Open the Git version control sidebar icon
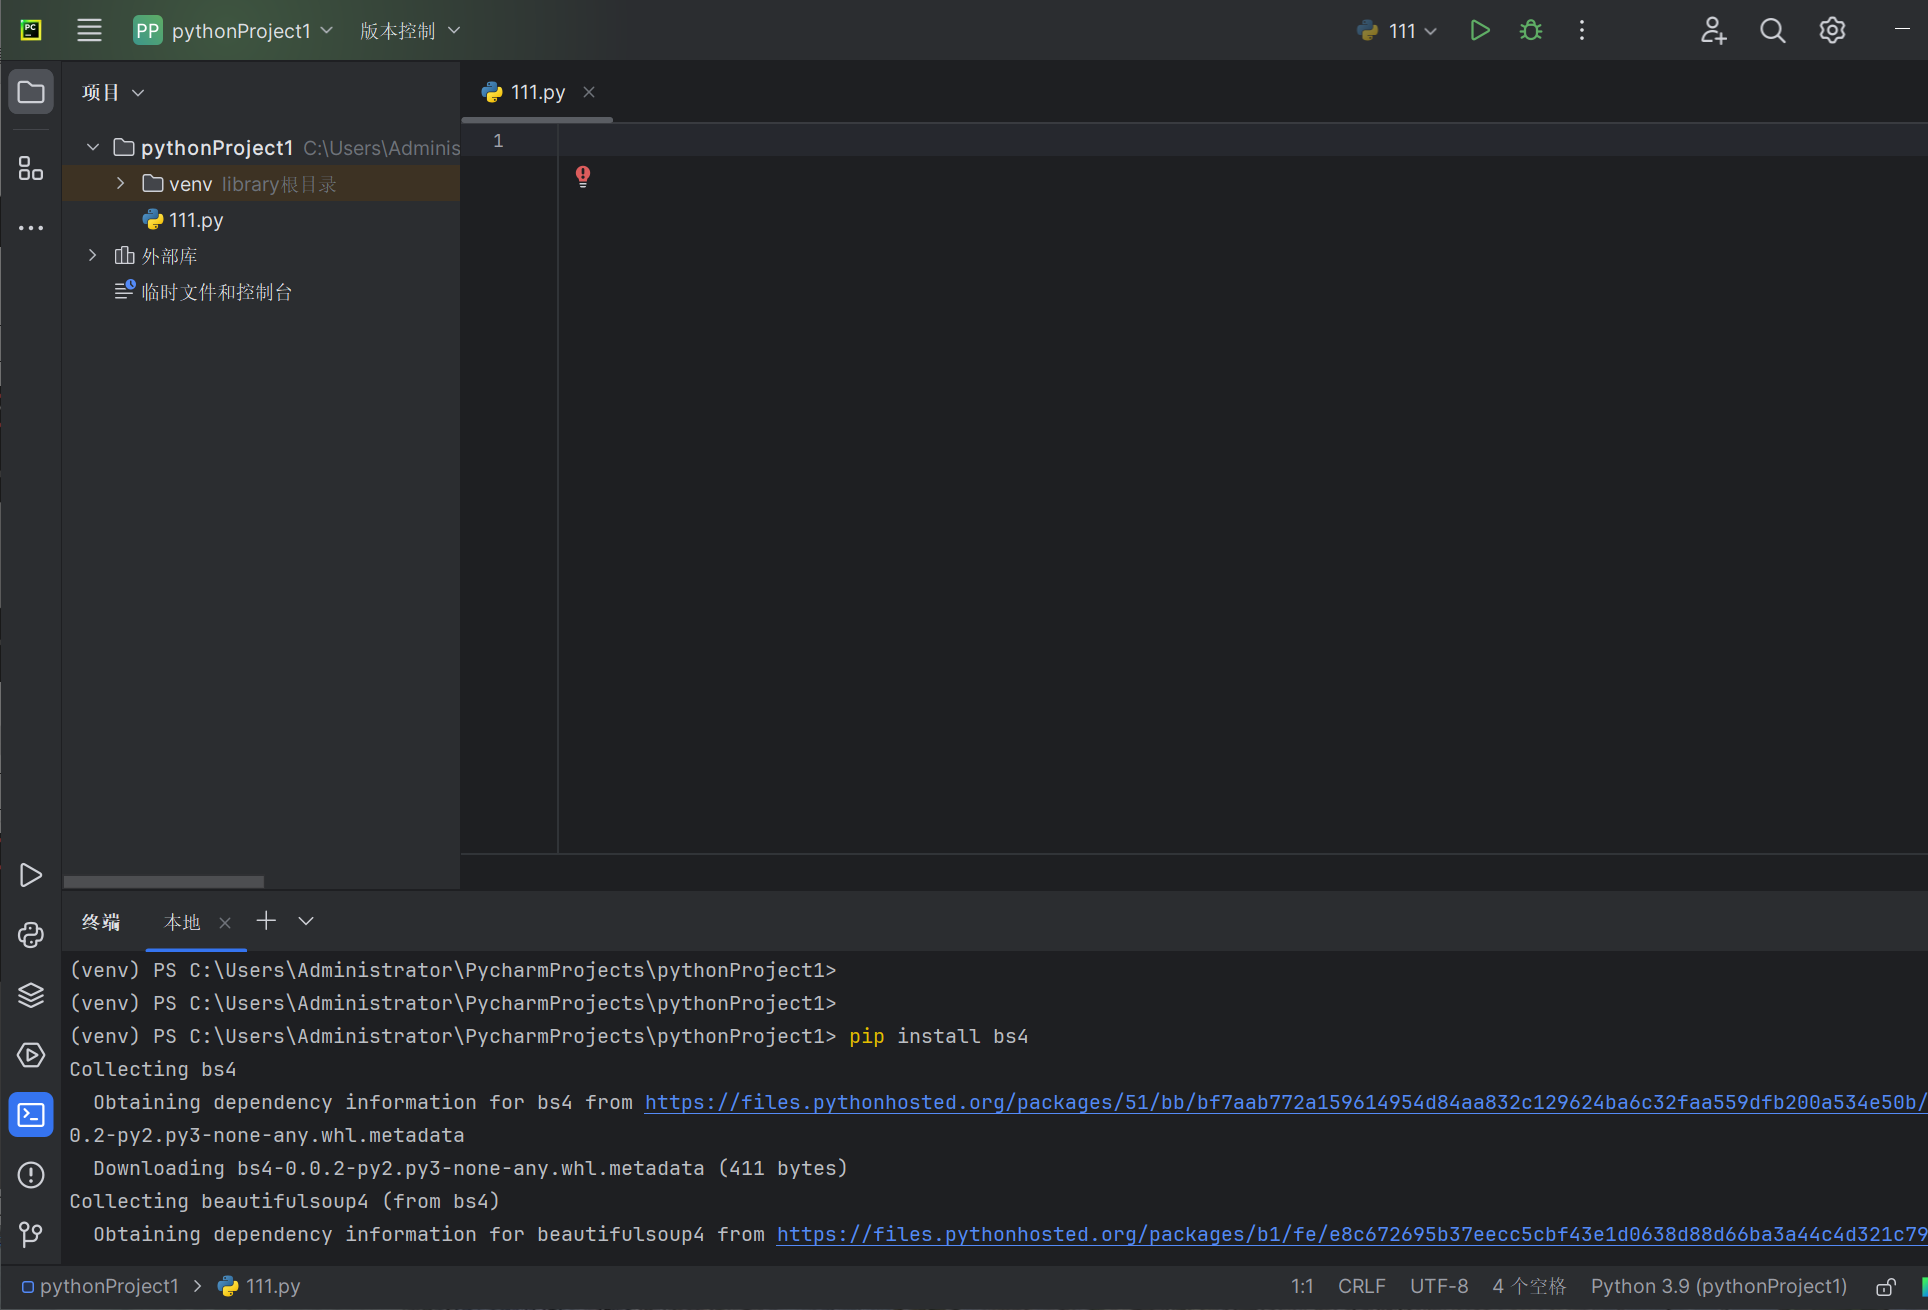1928x1310 pixels. 31,1234
